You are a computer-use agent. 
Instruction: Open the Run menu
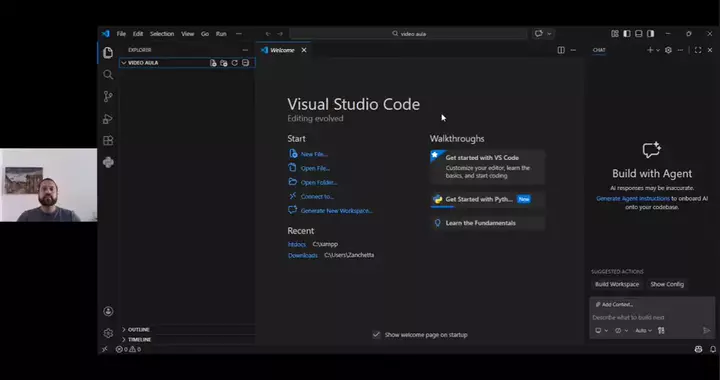[221, 34]
